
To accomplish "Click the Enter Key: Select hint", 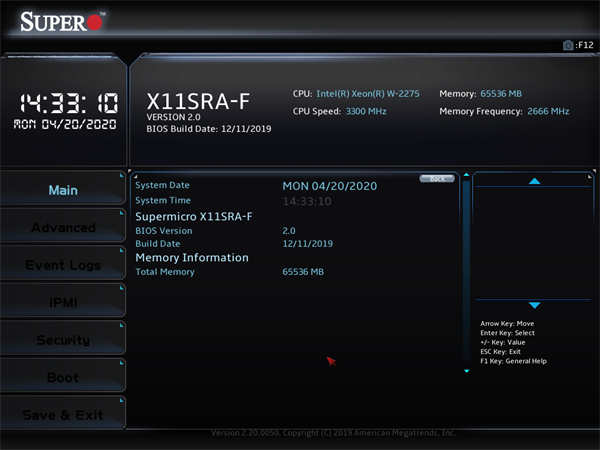I will (507, 333).
